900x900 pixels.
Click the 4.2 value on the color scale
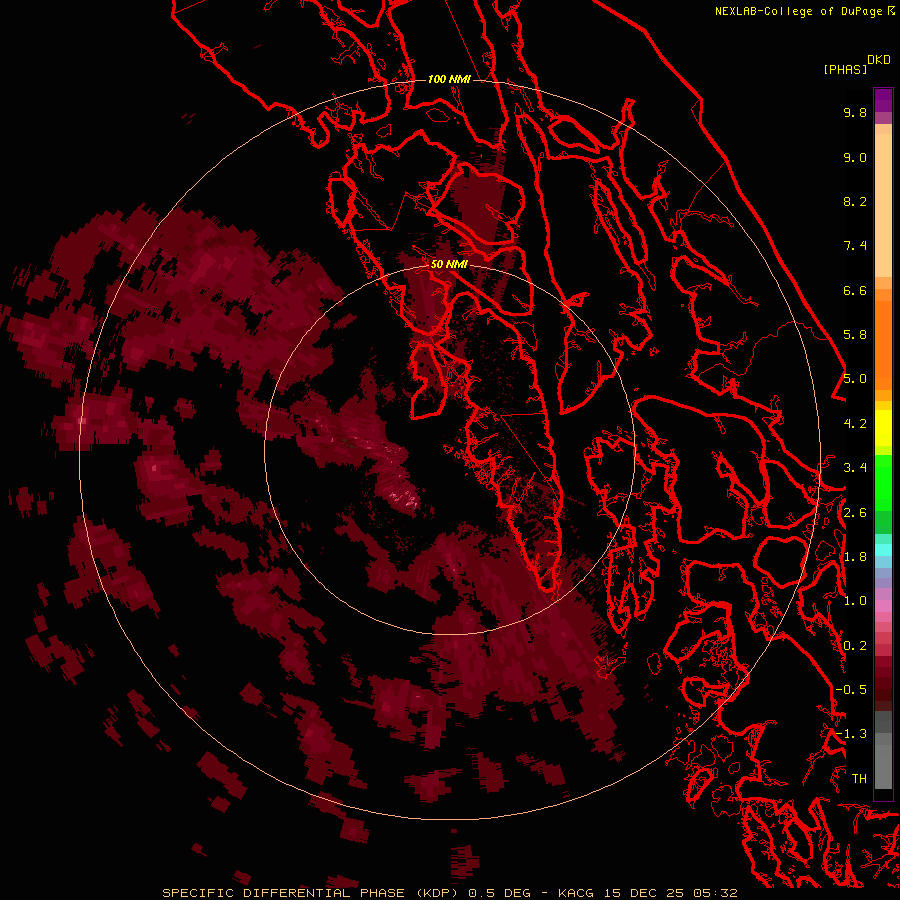click(855, 424)
